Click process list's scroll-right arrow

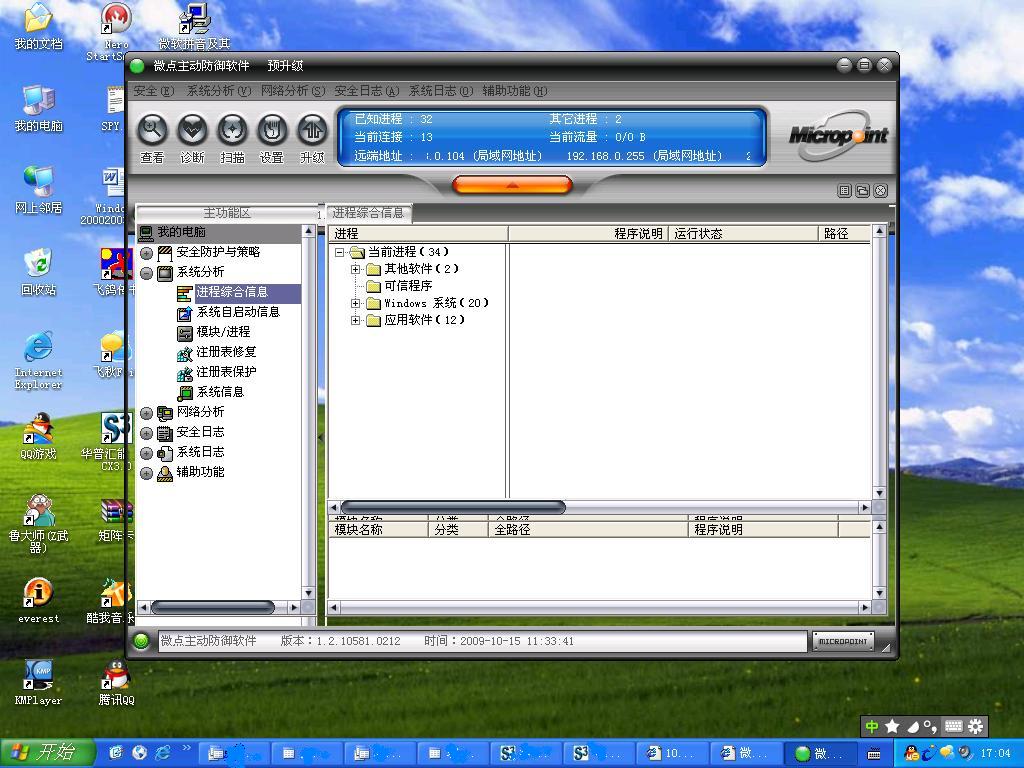(x=865, y=507)
